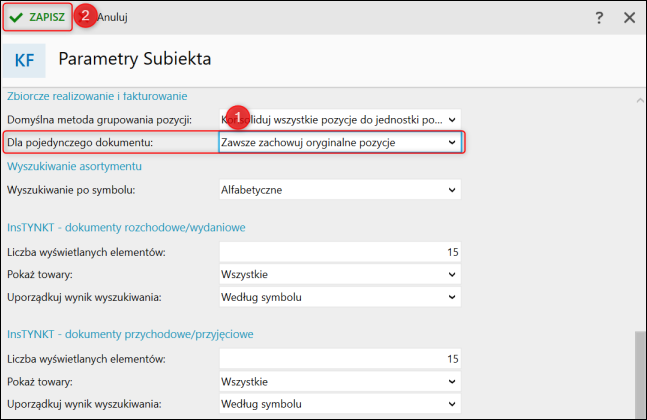Image resolution: width=647 pixels, height=420 pixels.
Task: Click the Zbiorcze realizowanie i fakturowanie heading
Action: click(97, 96)
